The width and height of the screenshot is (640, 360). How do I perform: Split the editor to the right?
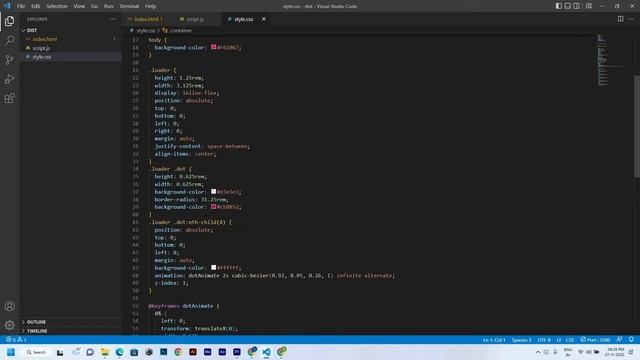pos(620,19)
